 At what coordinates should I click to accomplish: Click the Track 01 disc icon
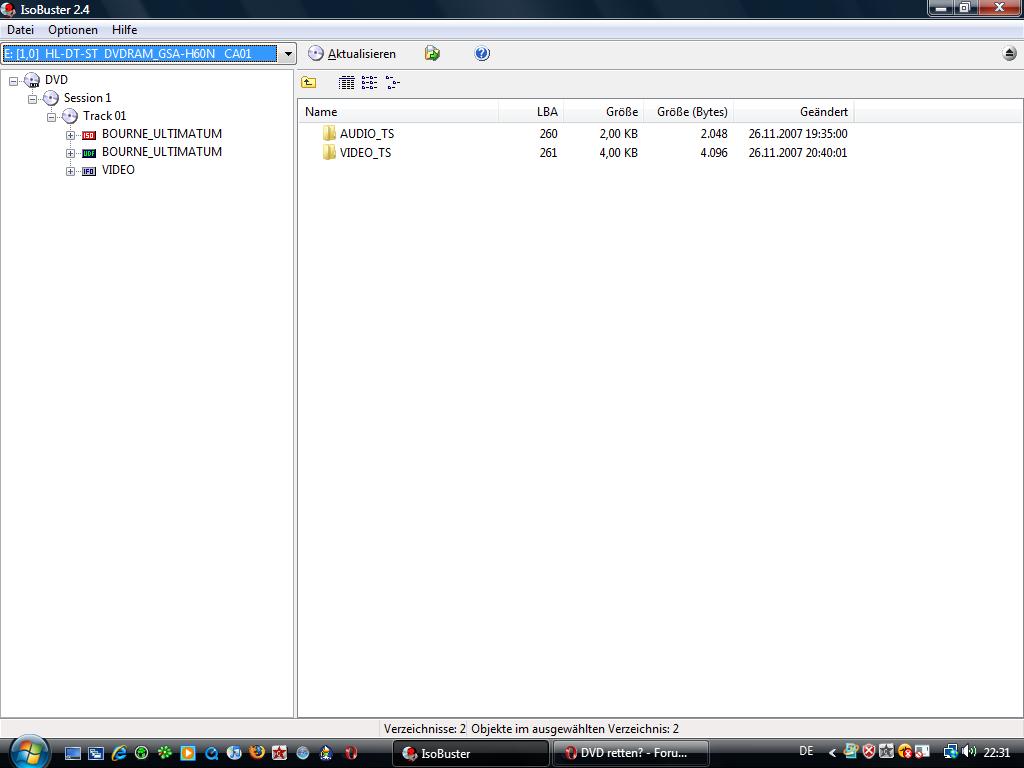[70, 116]
